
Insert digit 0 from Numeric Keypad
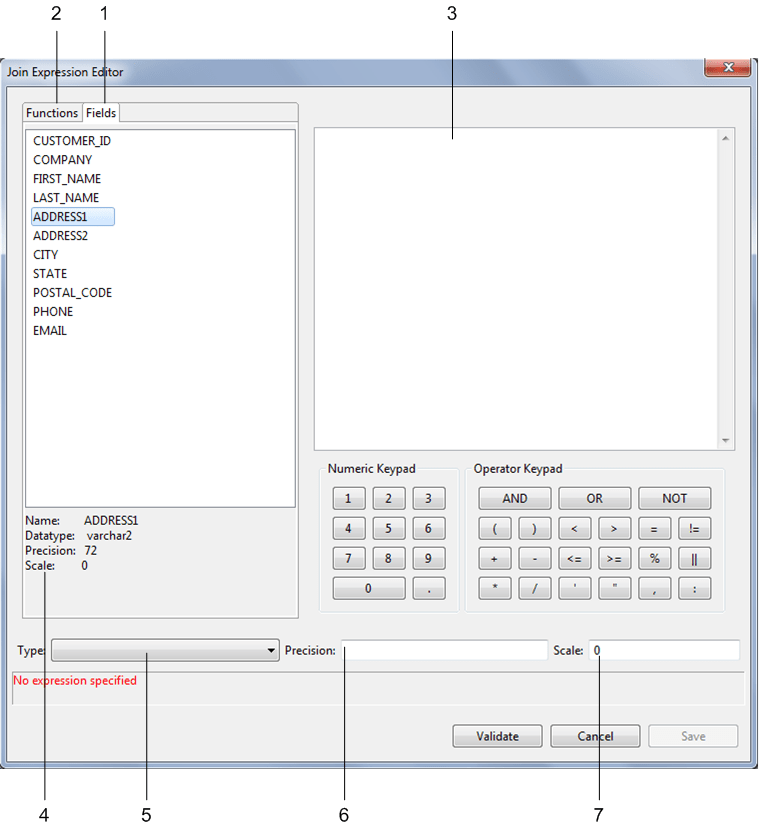point(369,589)
